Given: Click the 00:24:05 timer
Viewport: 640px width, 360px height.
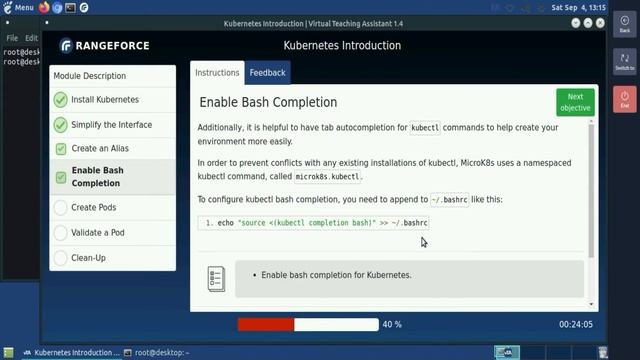Looking at the screenshot, I should [576, 324].
